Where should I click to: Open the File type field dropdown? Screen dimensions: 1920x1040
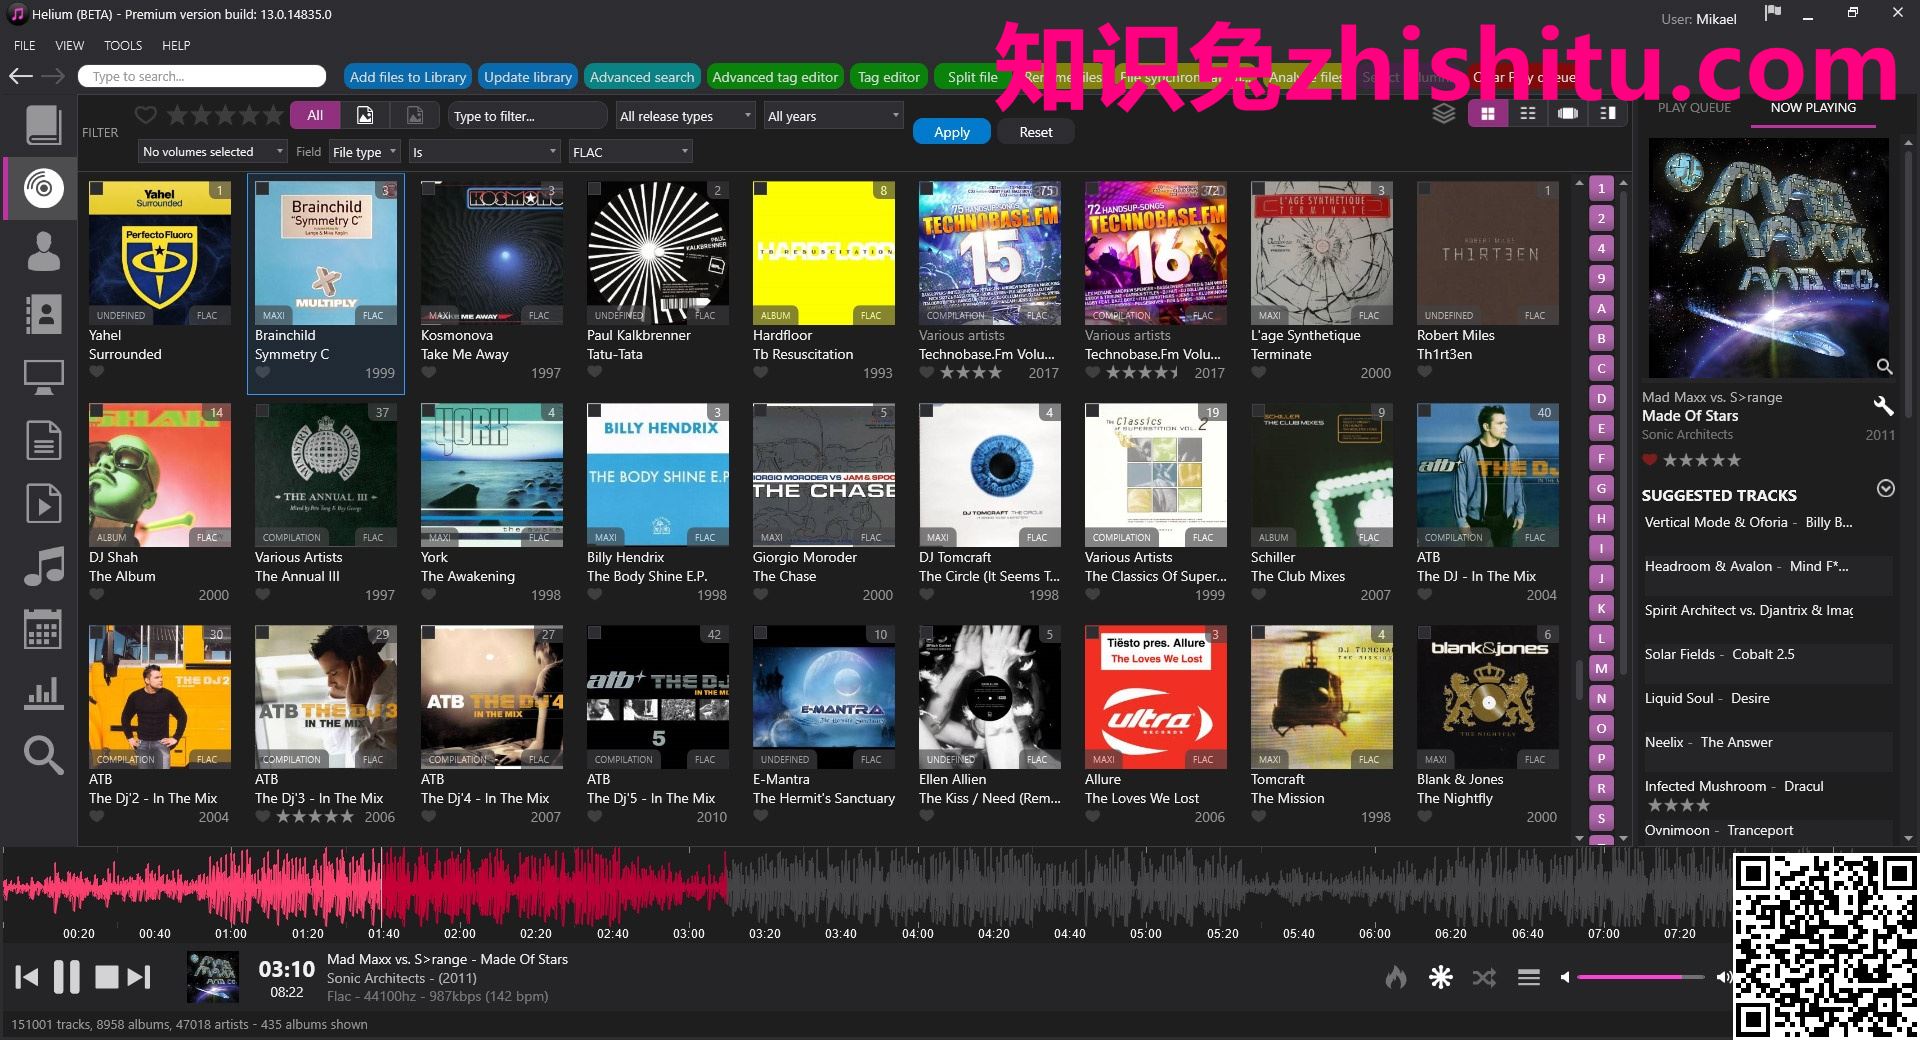coord(365,152)
